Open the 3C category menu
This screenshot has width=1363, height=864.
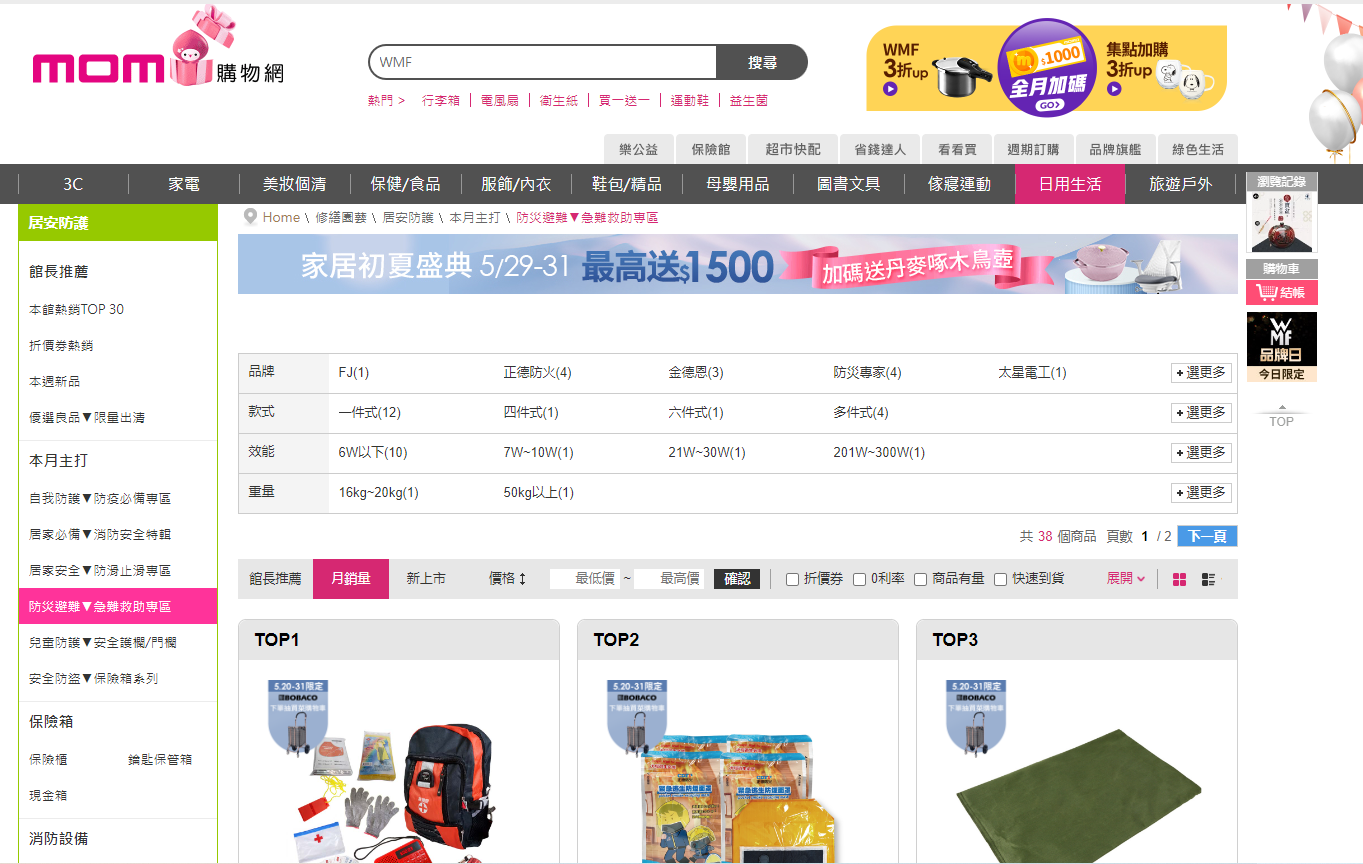(x=73, y=184)
